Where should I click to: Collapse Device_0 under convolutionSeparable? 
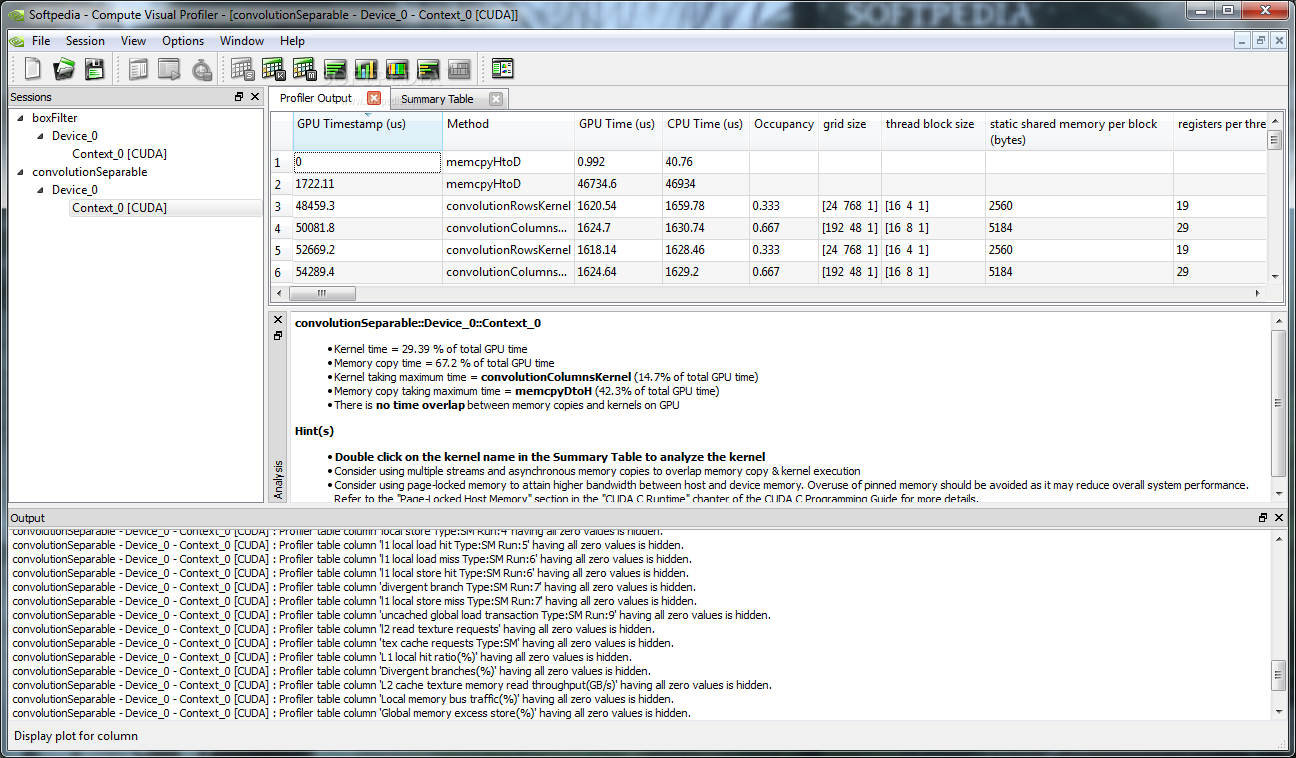click(40, 190)
